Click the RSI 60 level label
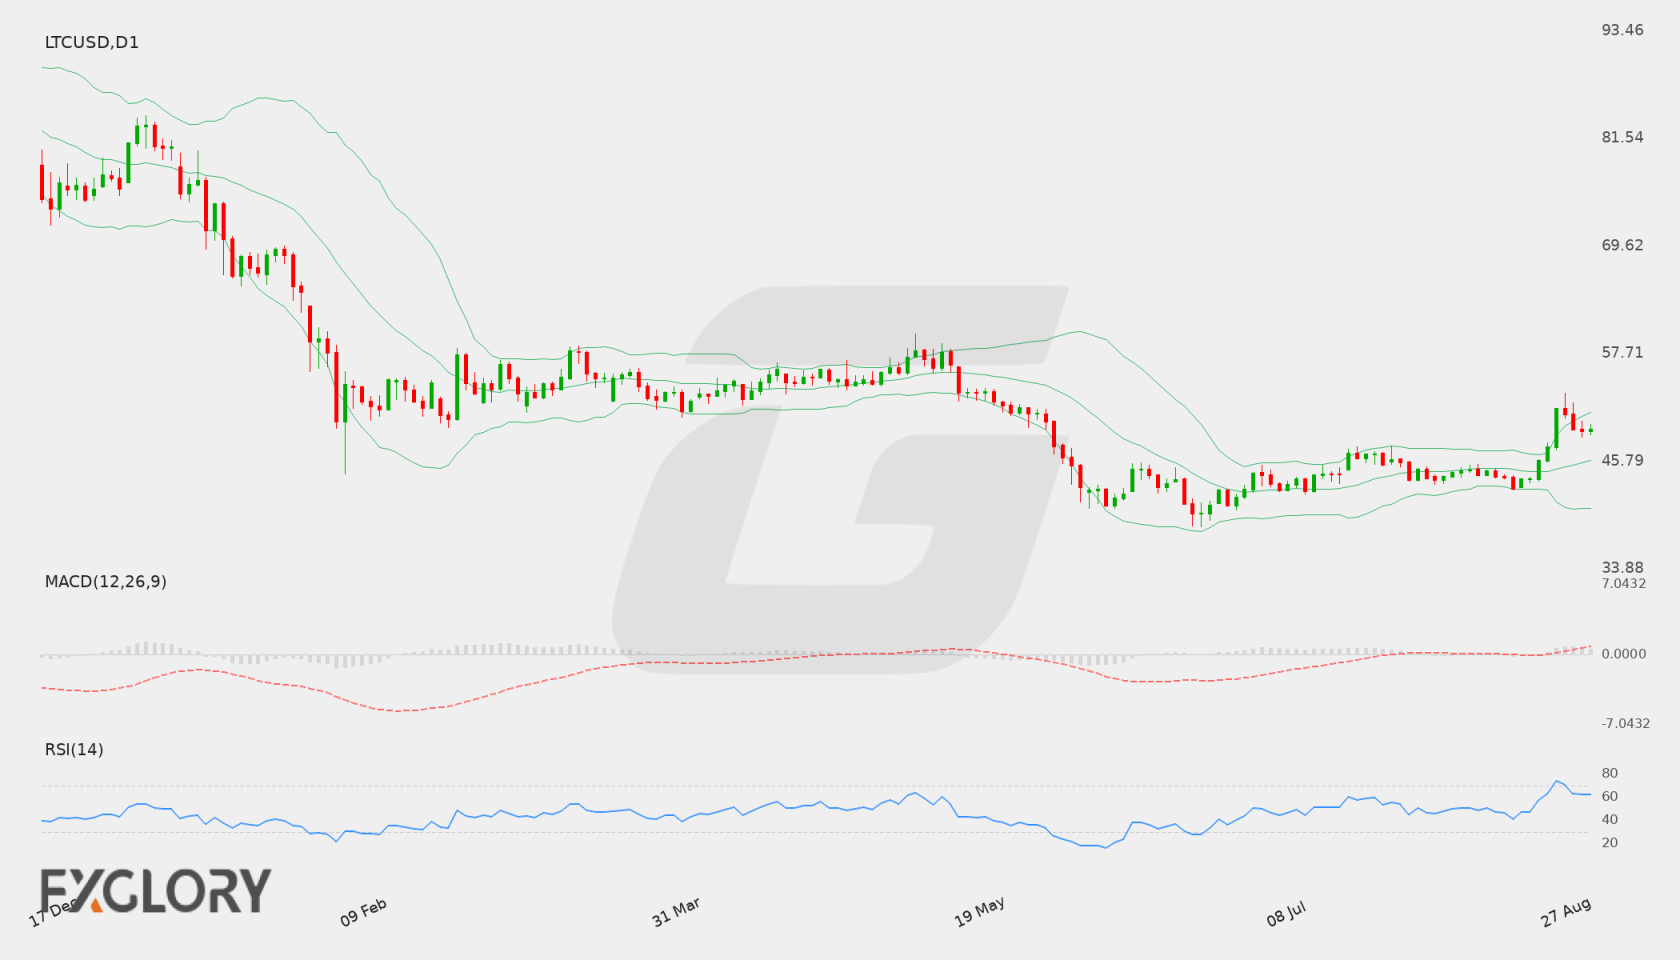Image resolution: width=1680 pixels, height=960 pixels. point(1610,796)
